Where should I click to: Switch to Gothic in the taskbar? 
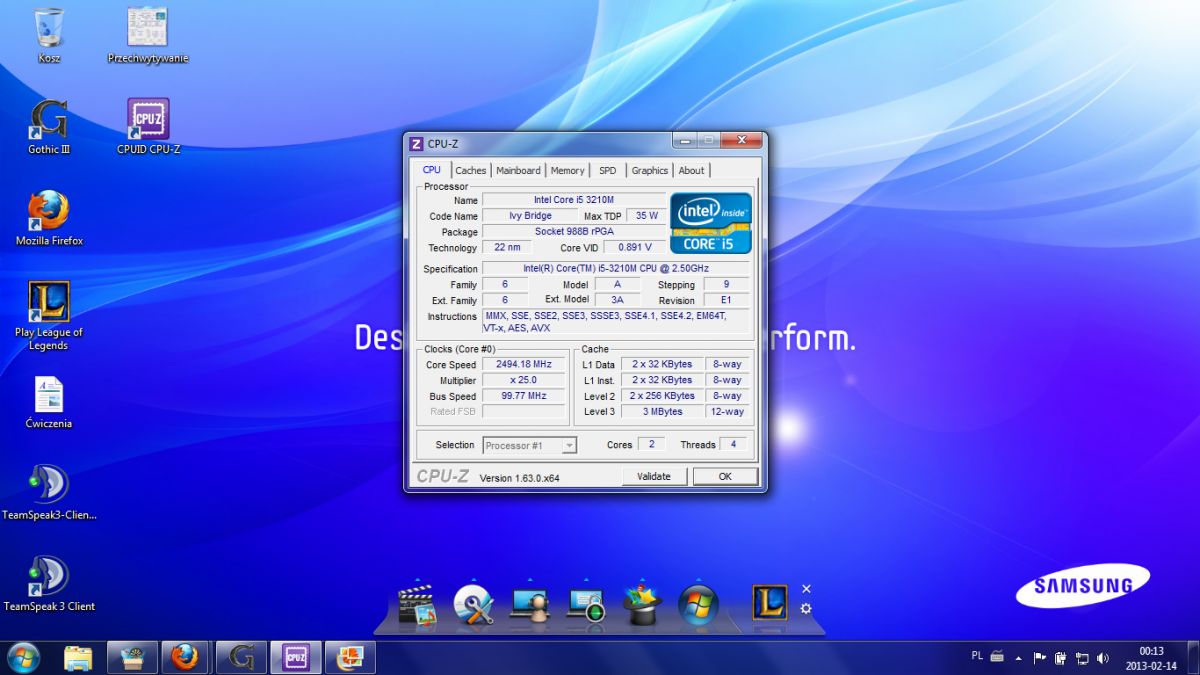point(241,657)
